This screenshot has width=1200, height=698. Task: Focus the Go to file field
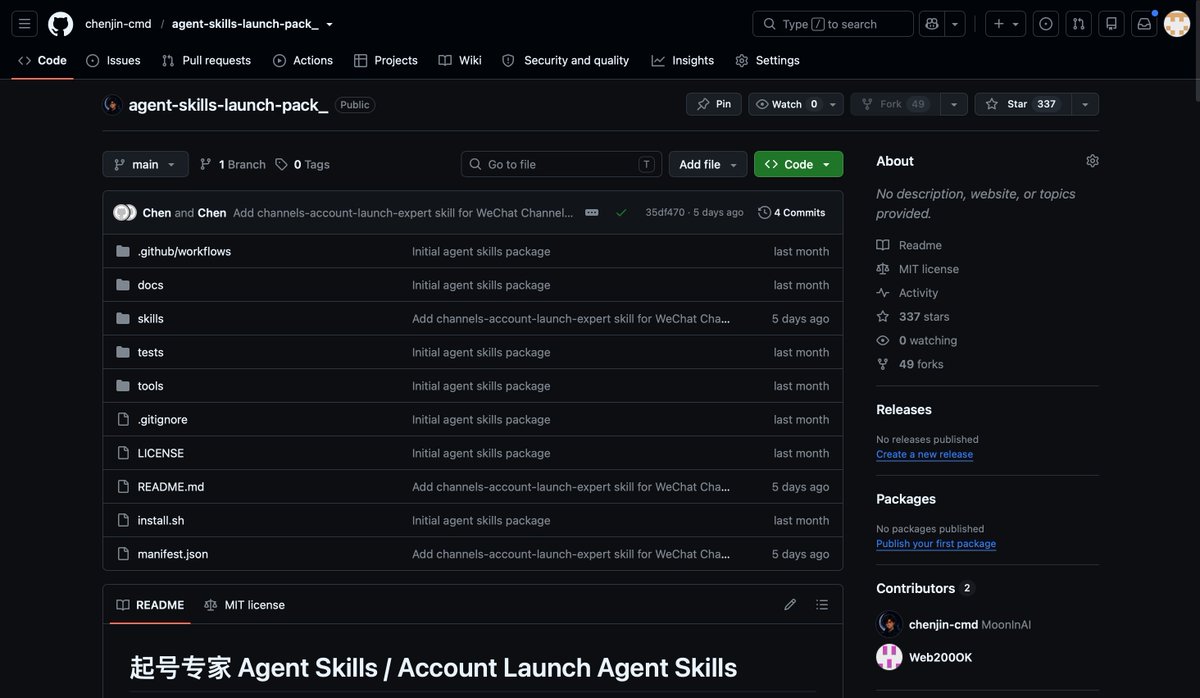(x=561, y=164)
